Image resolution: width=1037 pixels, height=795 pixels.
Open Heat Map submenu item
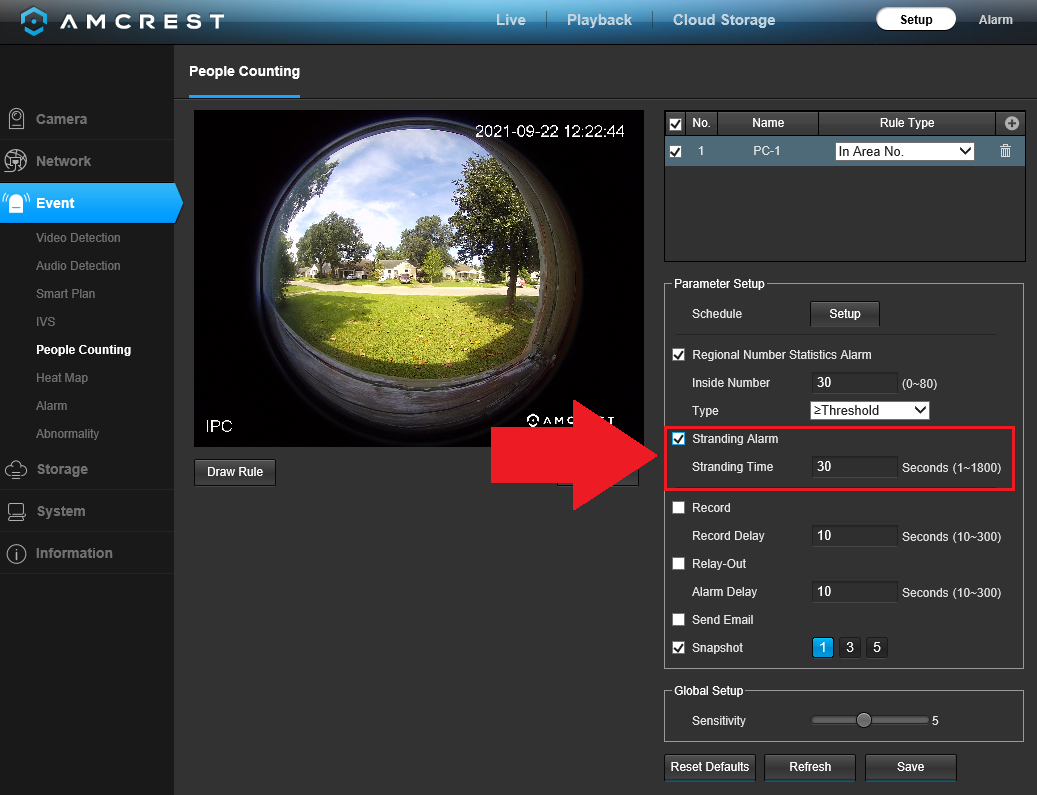[x=62, y=378]
